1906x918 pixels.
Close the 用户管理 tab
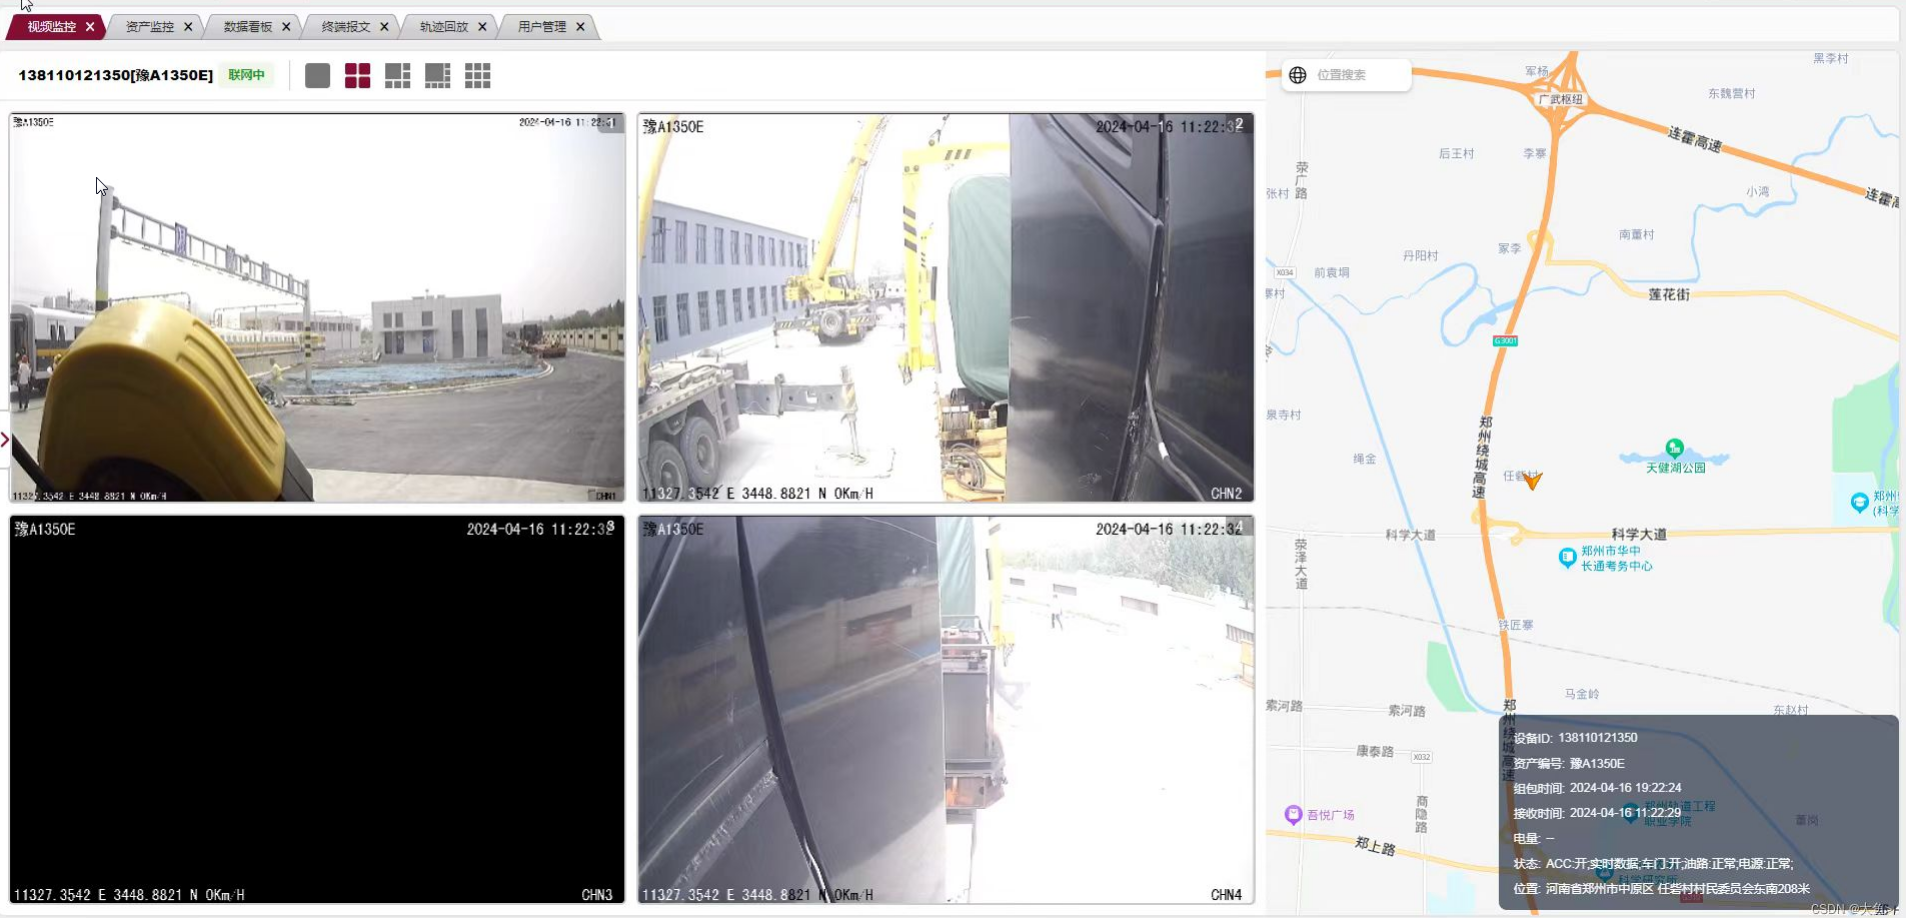580,27
